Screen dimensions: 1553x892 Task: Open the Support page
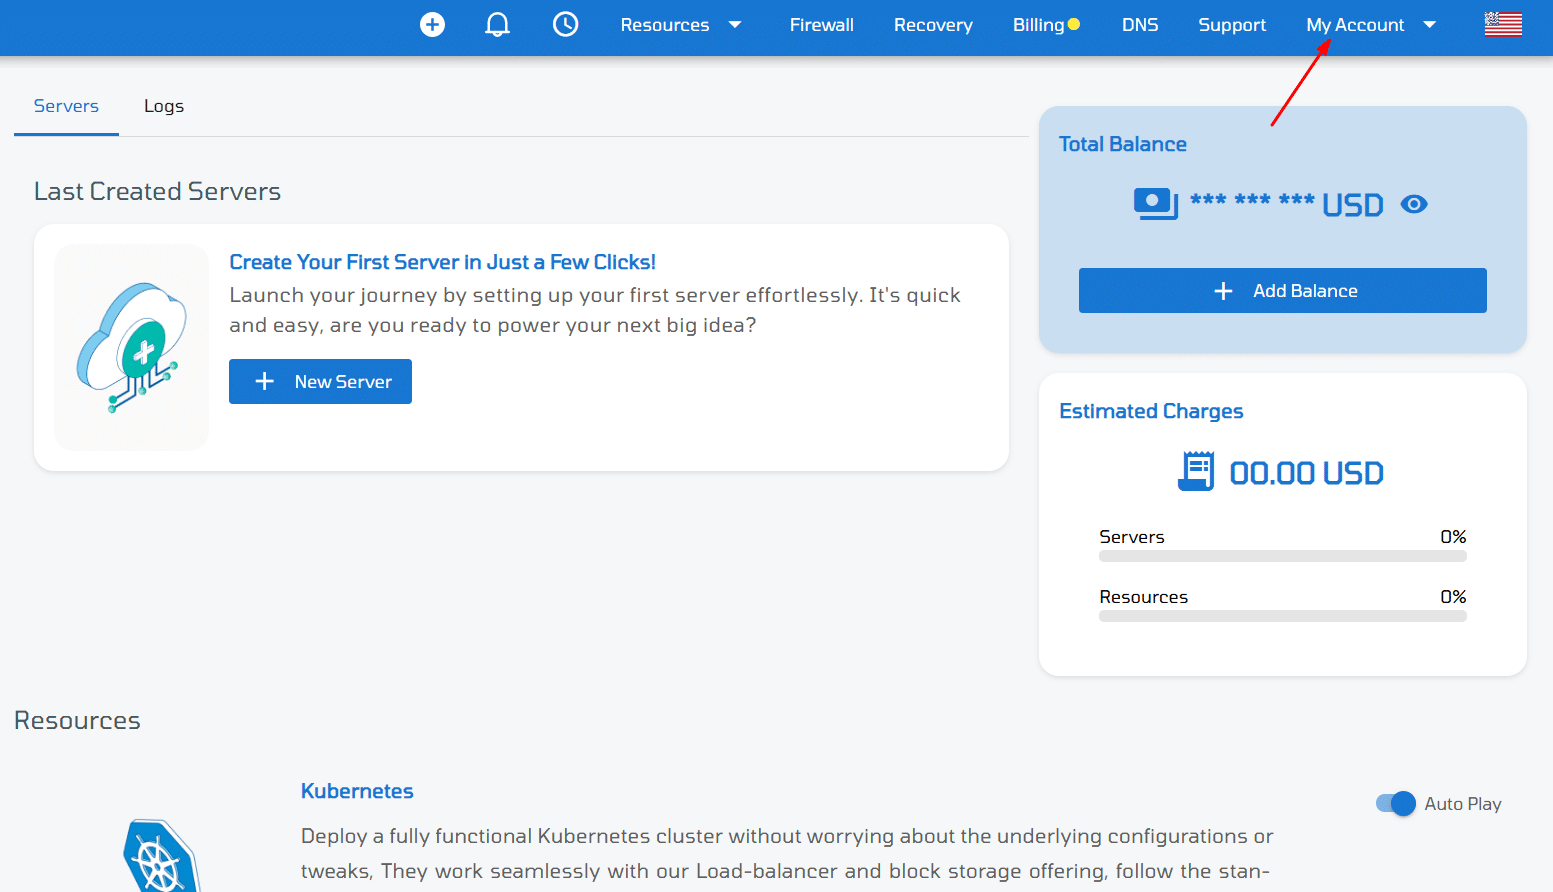(1232, 24)
